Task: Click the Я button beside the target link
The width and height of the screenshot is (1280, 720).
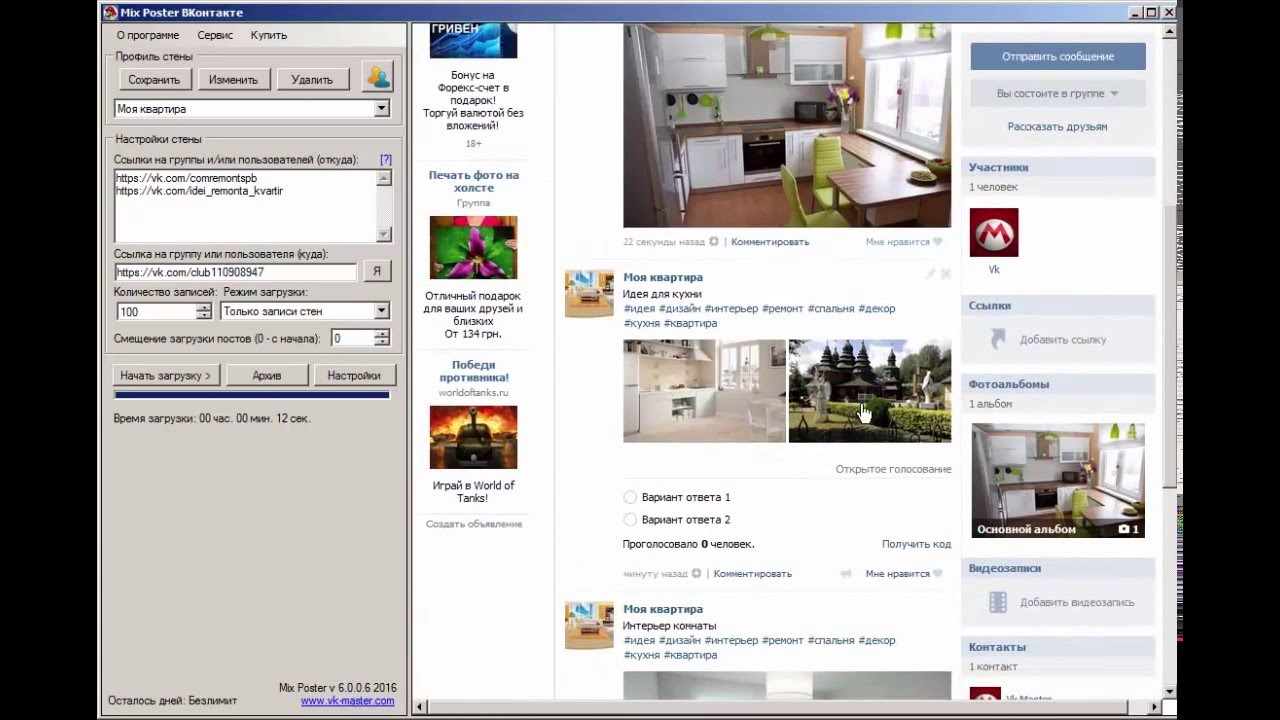Action: pos(377,272)
